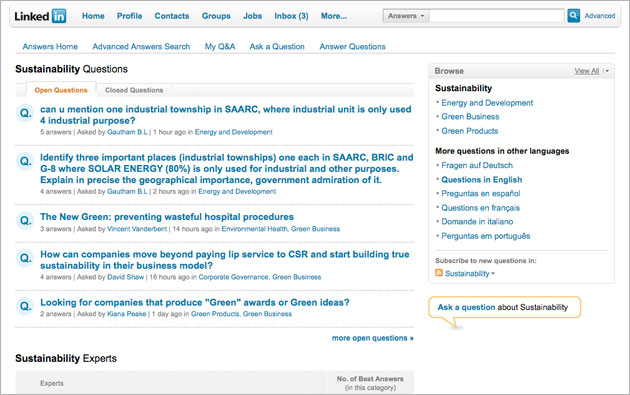
Task: Open the Environmental Health category link
Action: click(254, 229)
